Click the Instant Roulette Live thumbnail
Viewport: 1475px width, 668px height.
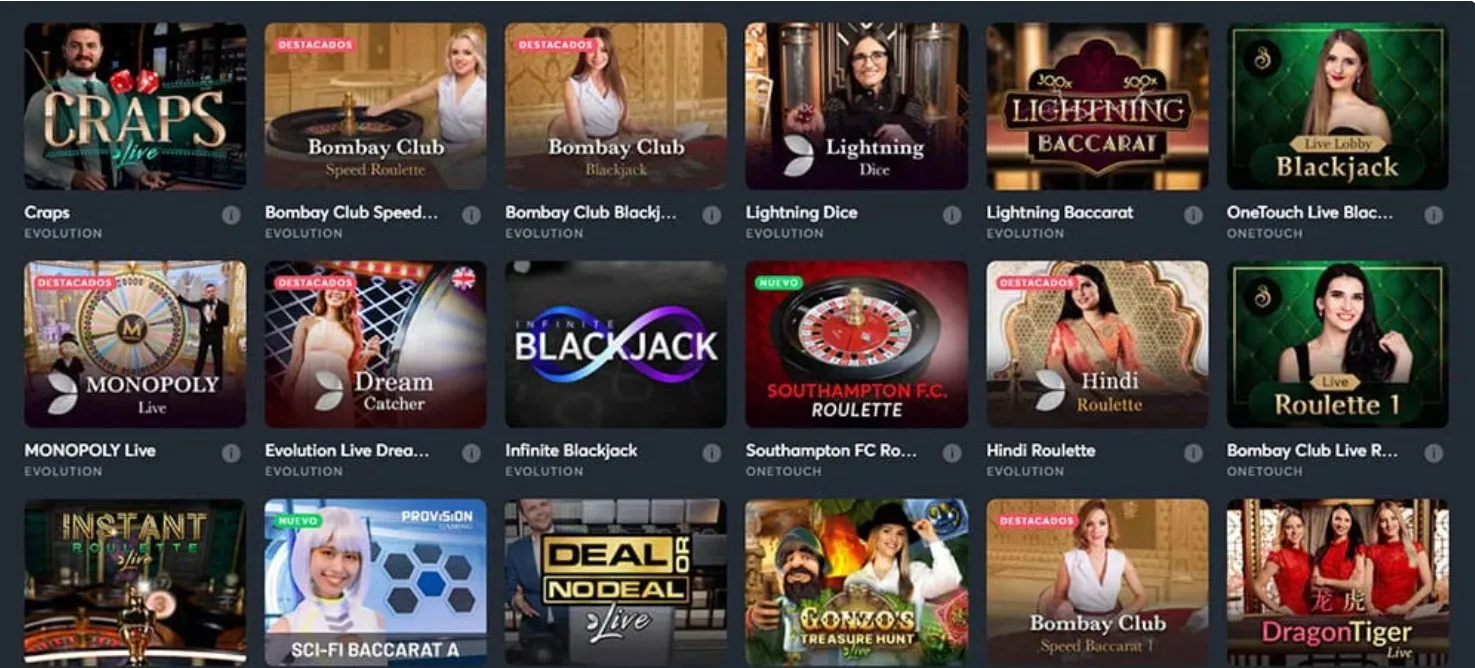point(135,583)
